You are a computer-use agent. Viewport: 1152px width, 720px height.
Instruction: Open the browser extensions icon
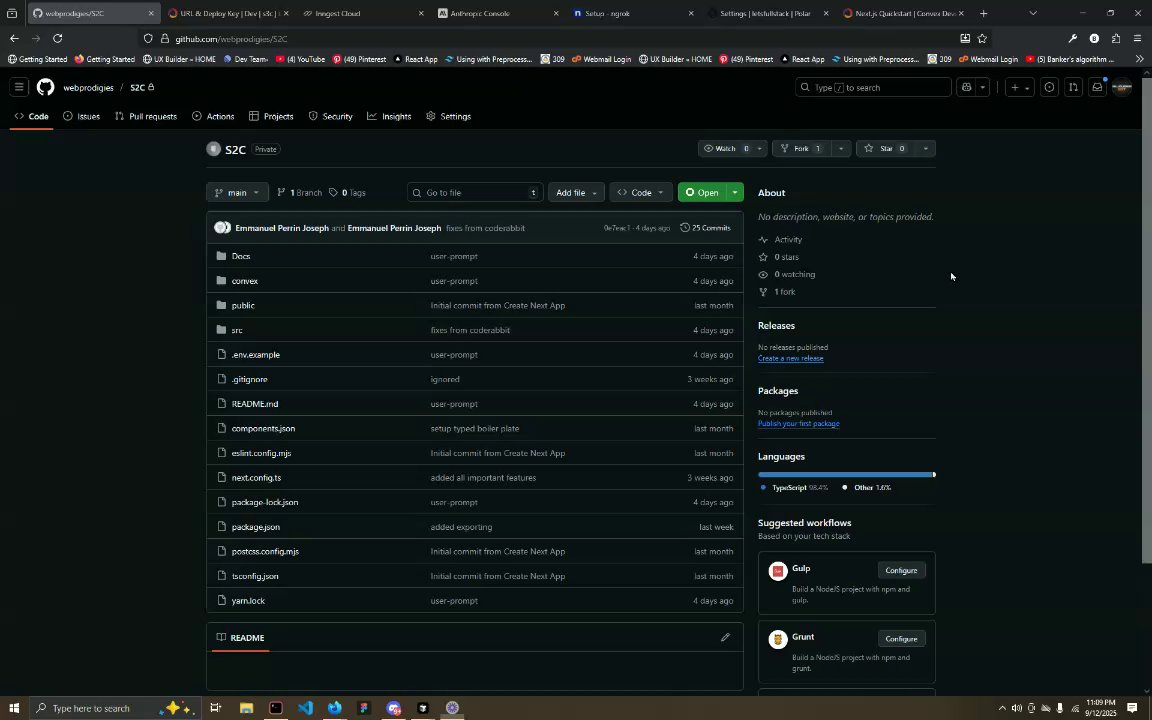1116,38
